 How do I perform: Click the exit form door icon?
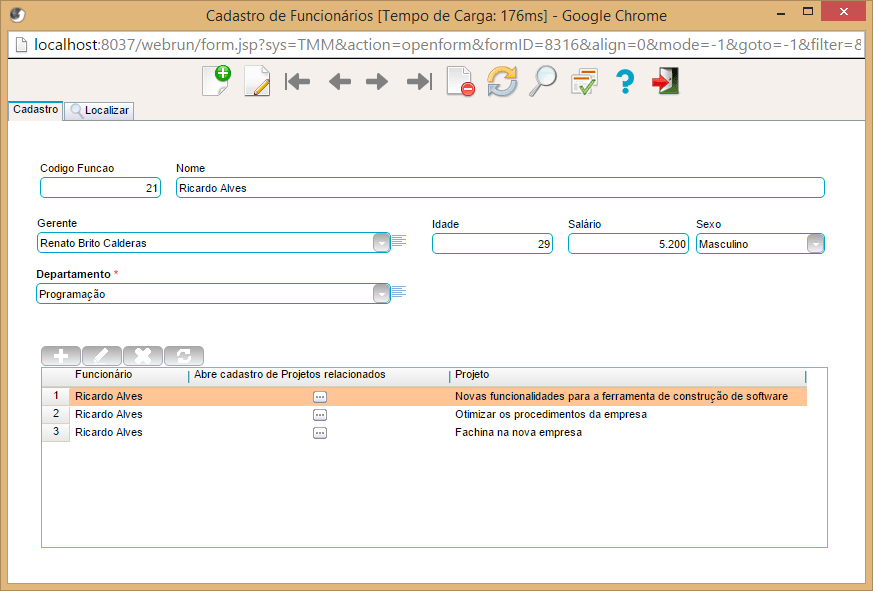tap(665, 81)
